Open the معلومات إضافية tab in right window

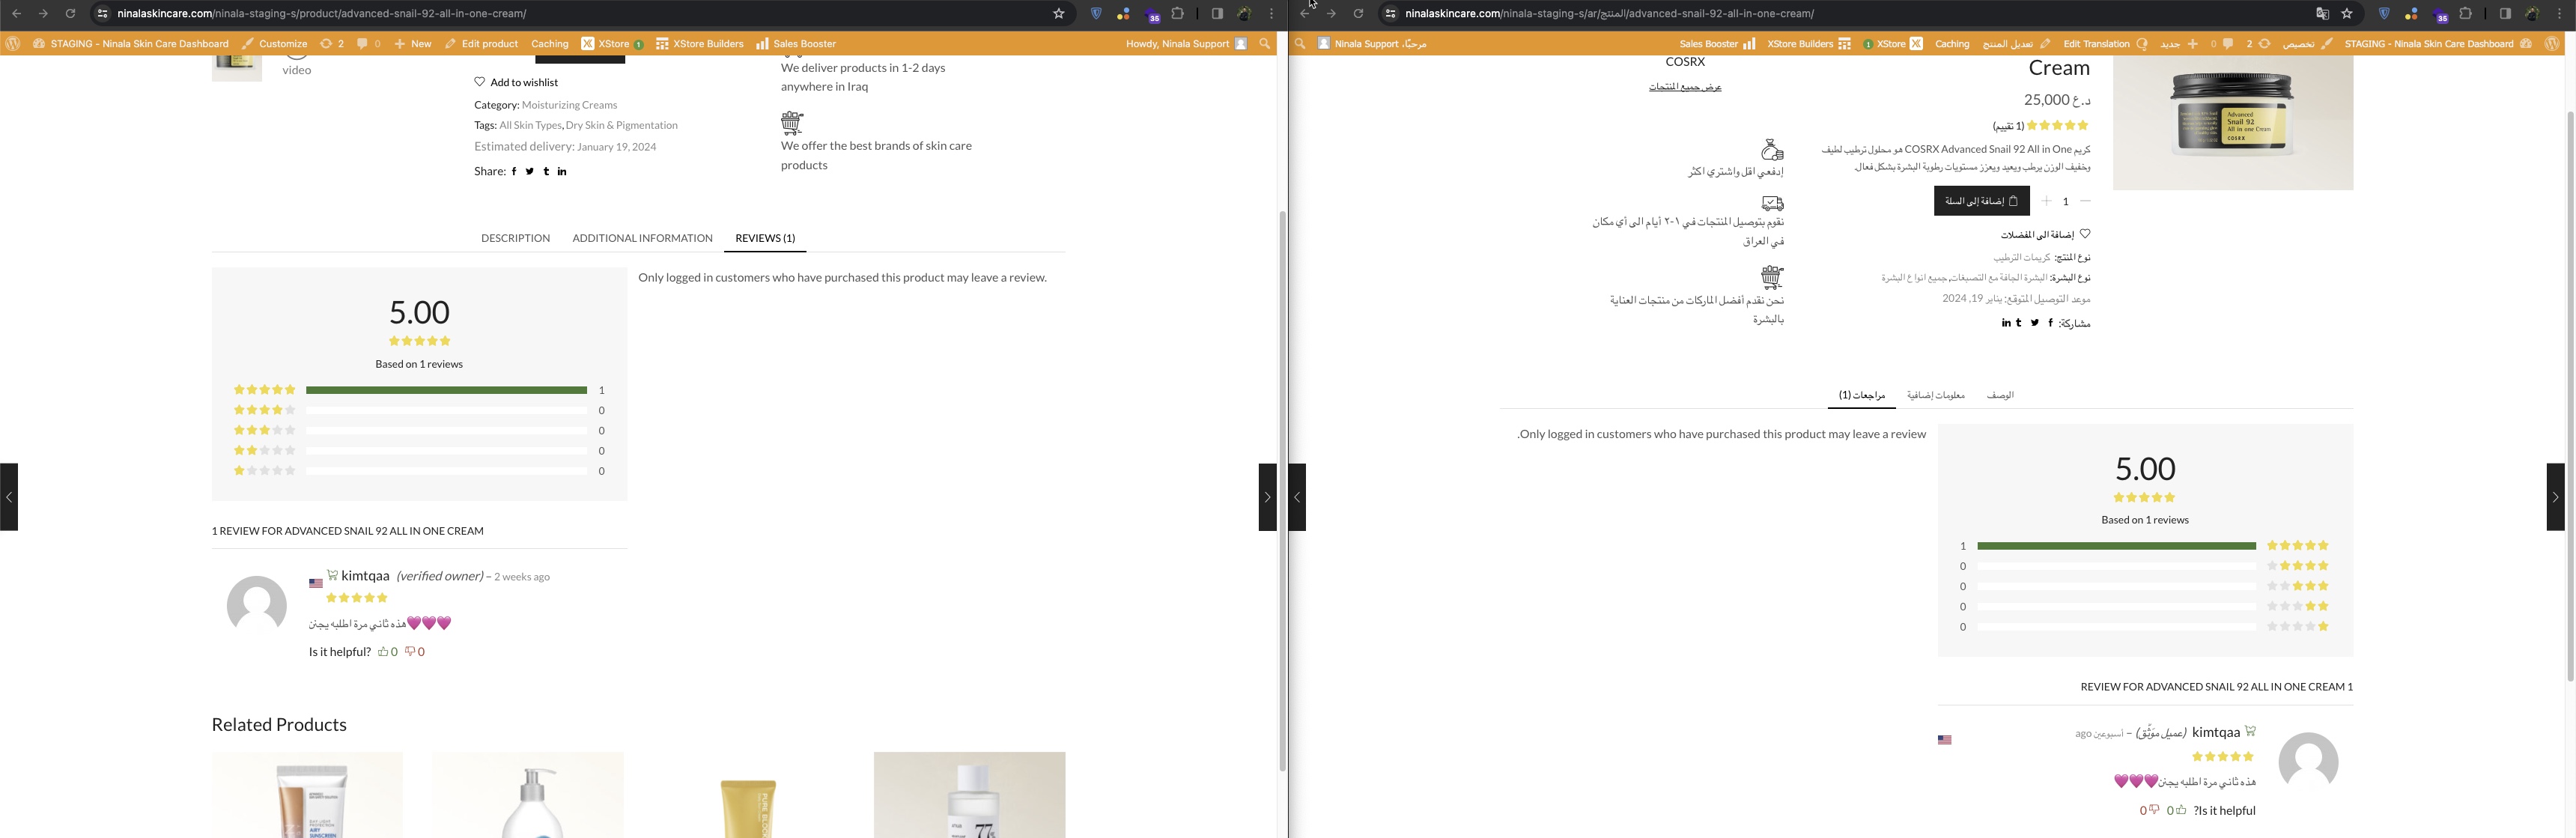point(1935,395)
